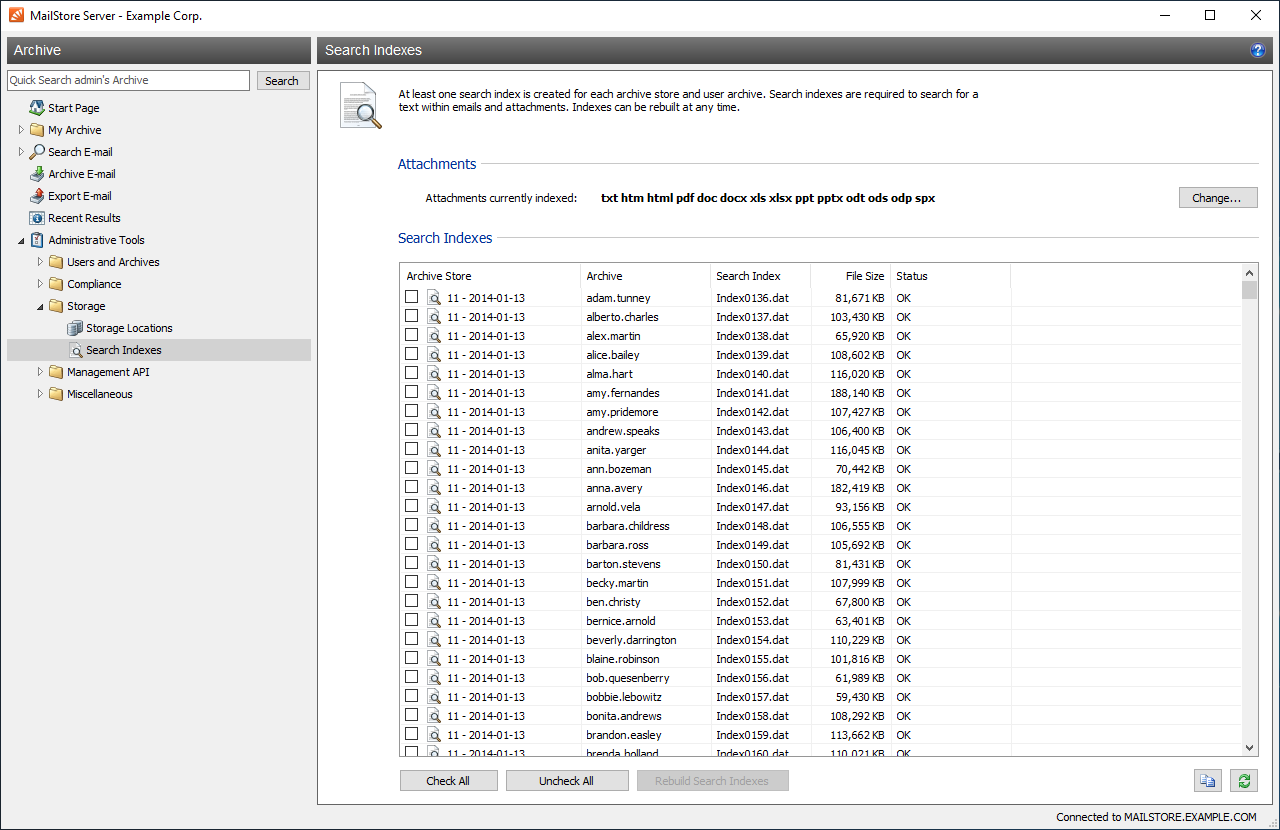The width and height of the screenshot is (1280, 830).
Task: Click the Search Indexes tree icon
Action: point(76,350)
